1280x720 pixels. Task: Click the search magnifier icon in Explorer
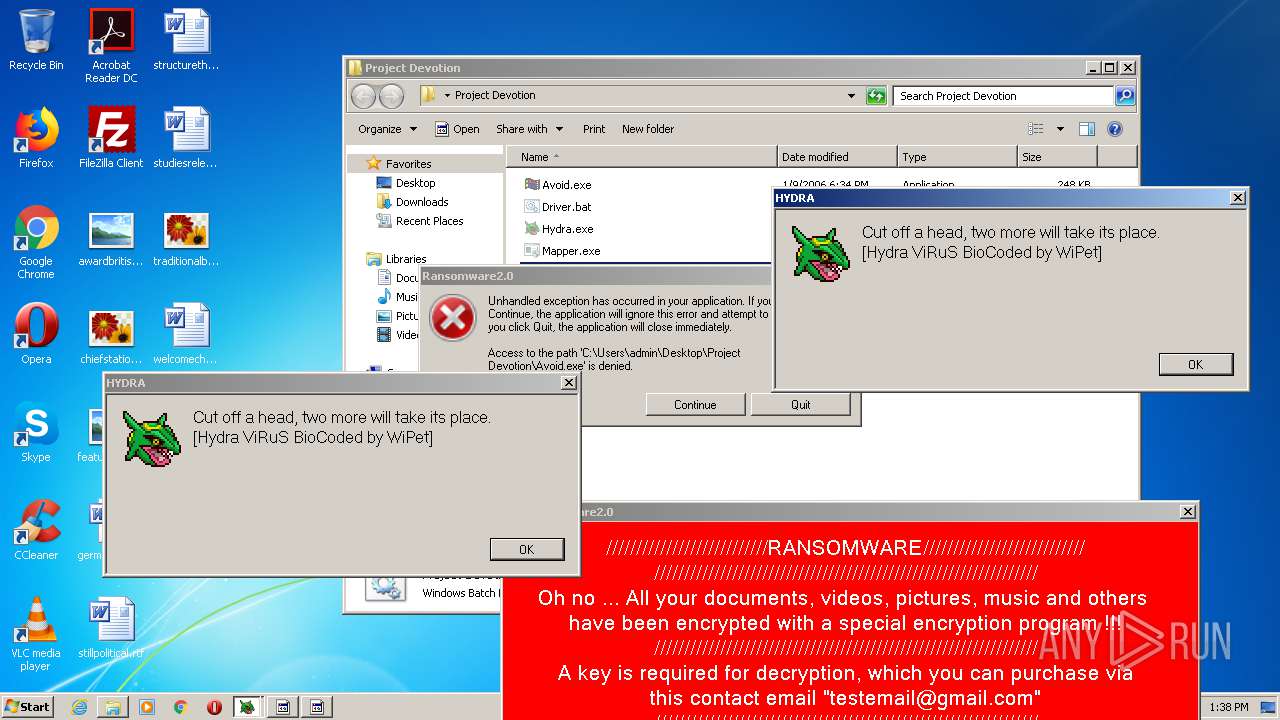1125,96
